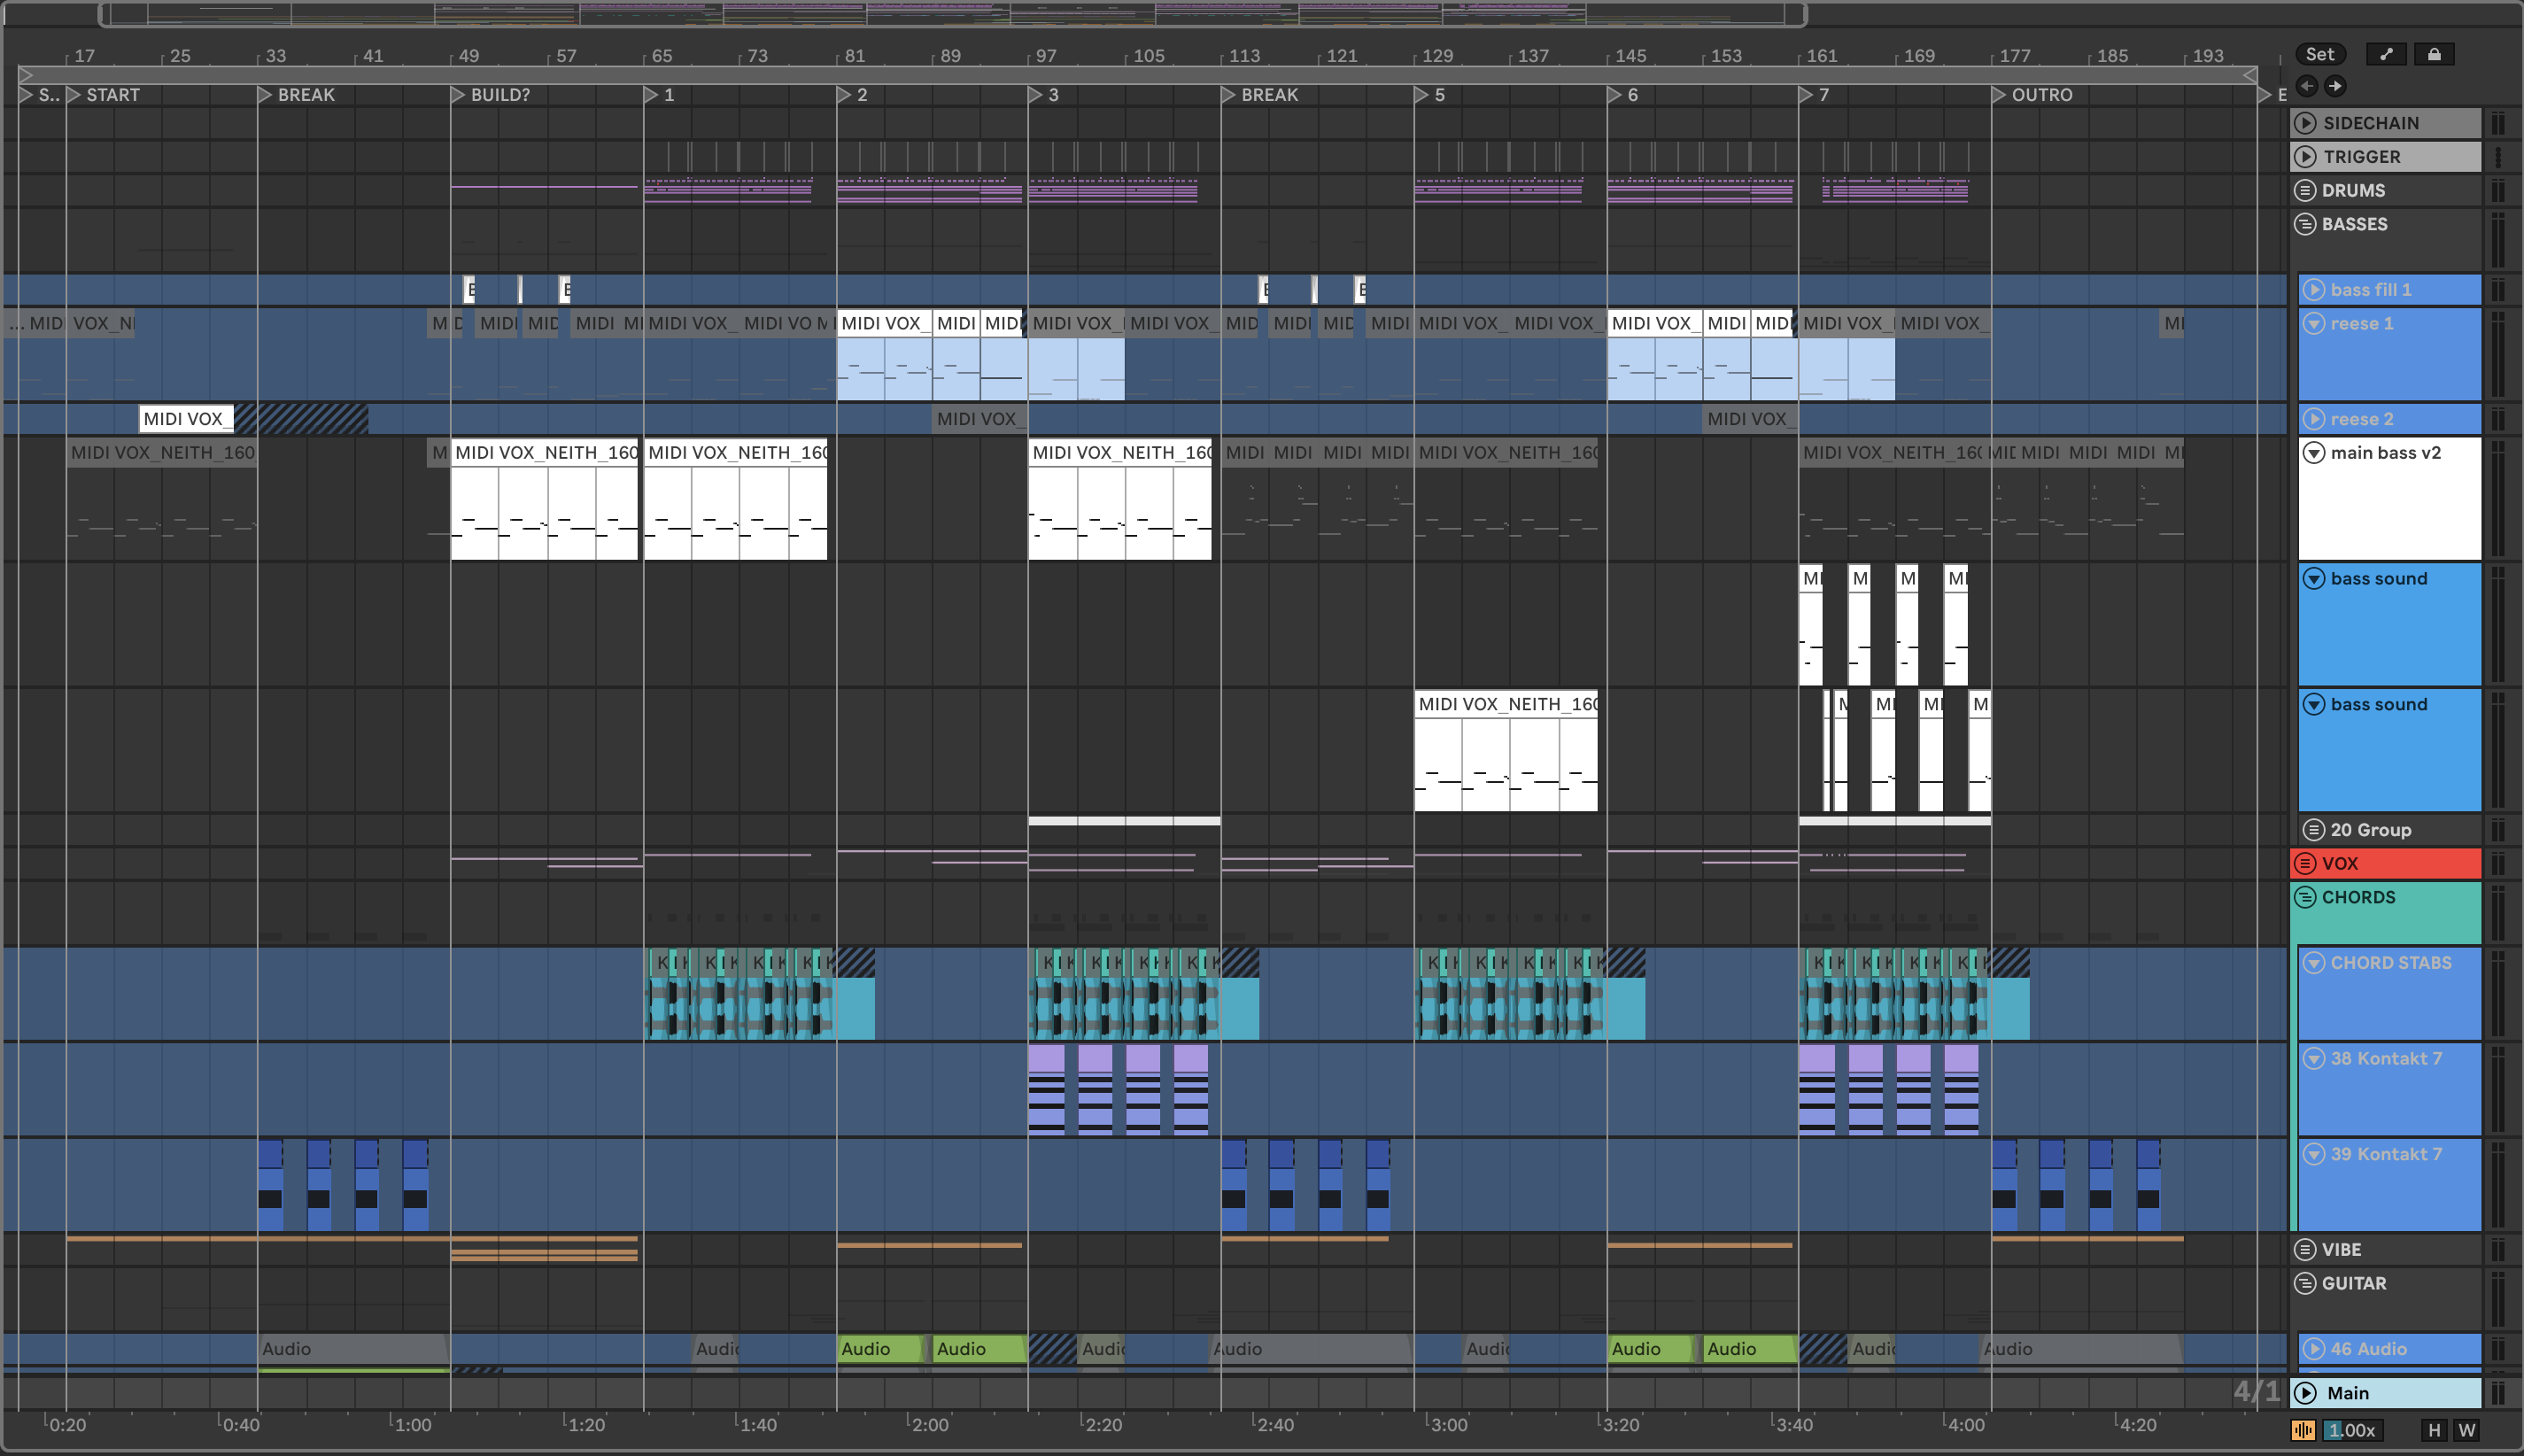Fold the main bass v2 track

click(x=2314, y=453)
